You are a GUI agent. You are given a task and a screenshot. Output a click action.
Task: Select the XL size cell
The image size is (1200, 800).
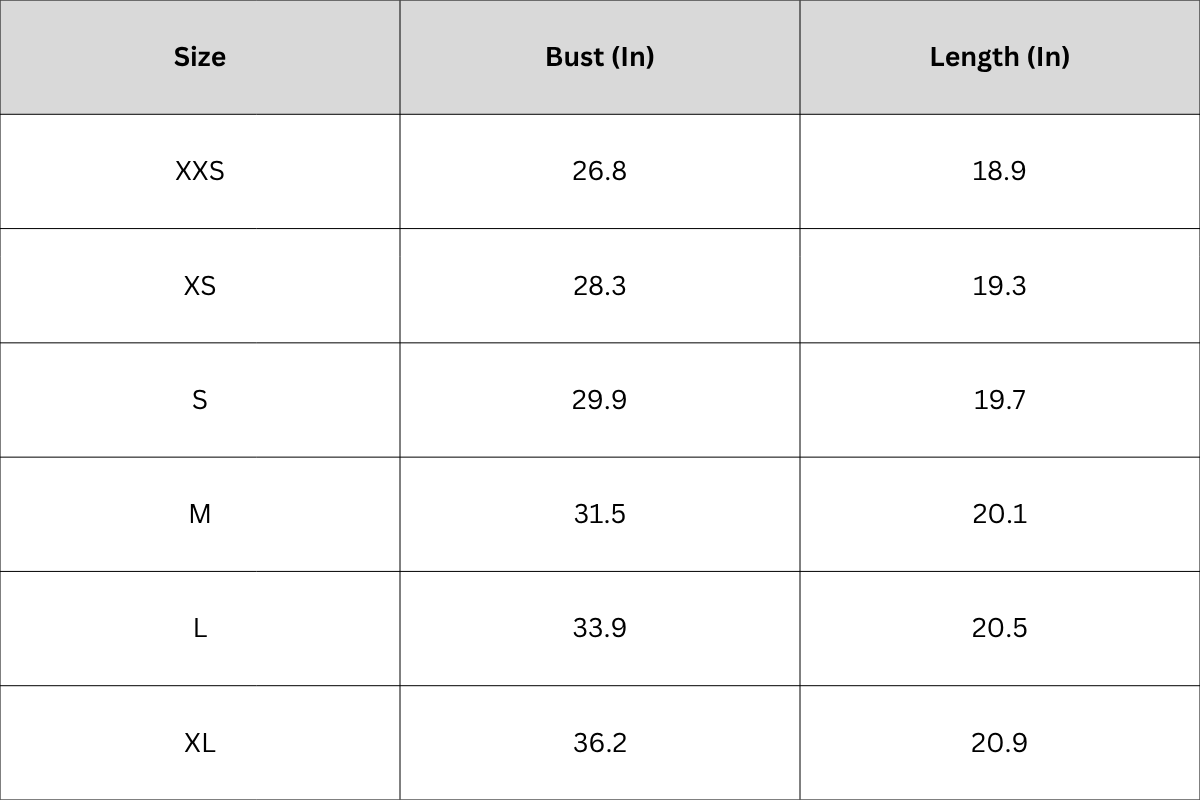pos(200,743)
